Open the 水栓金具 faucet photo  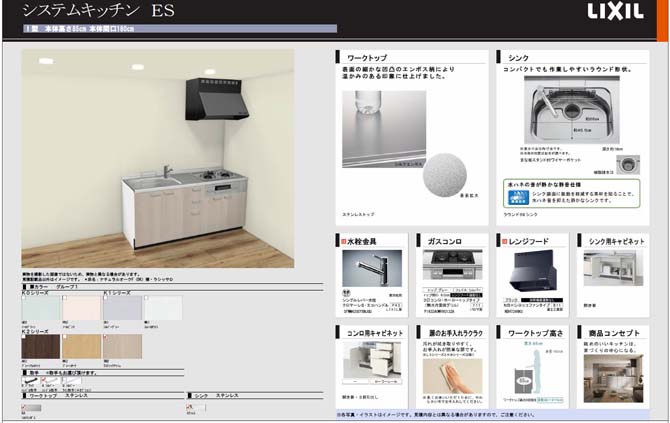click(372, 268)
